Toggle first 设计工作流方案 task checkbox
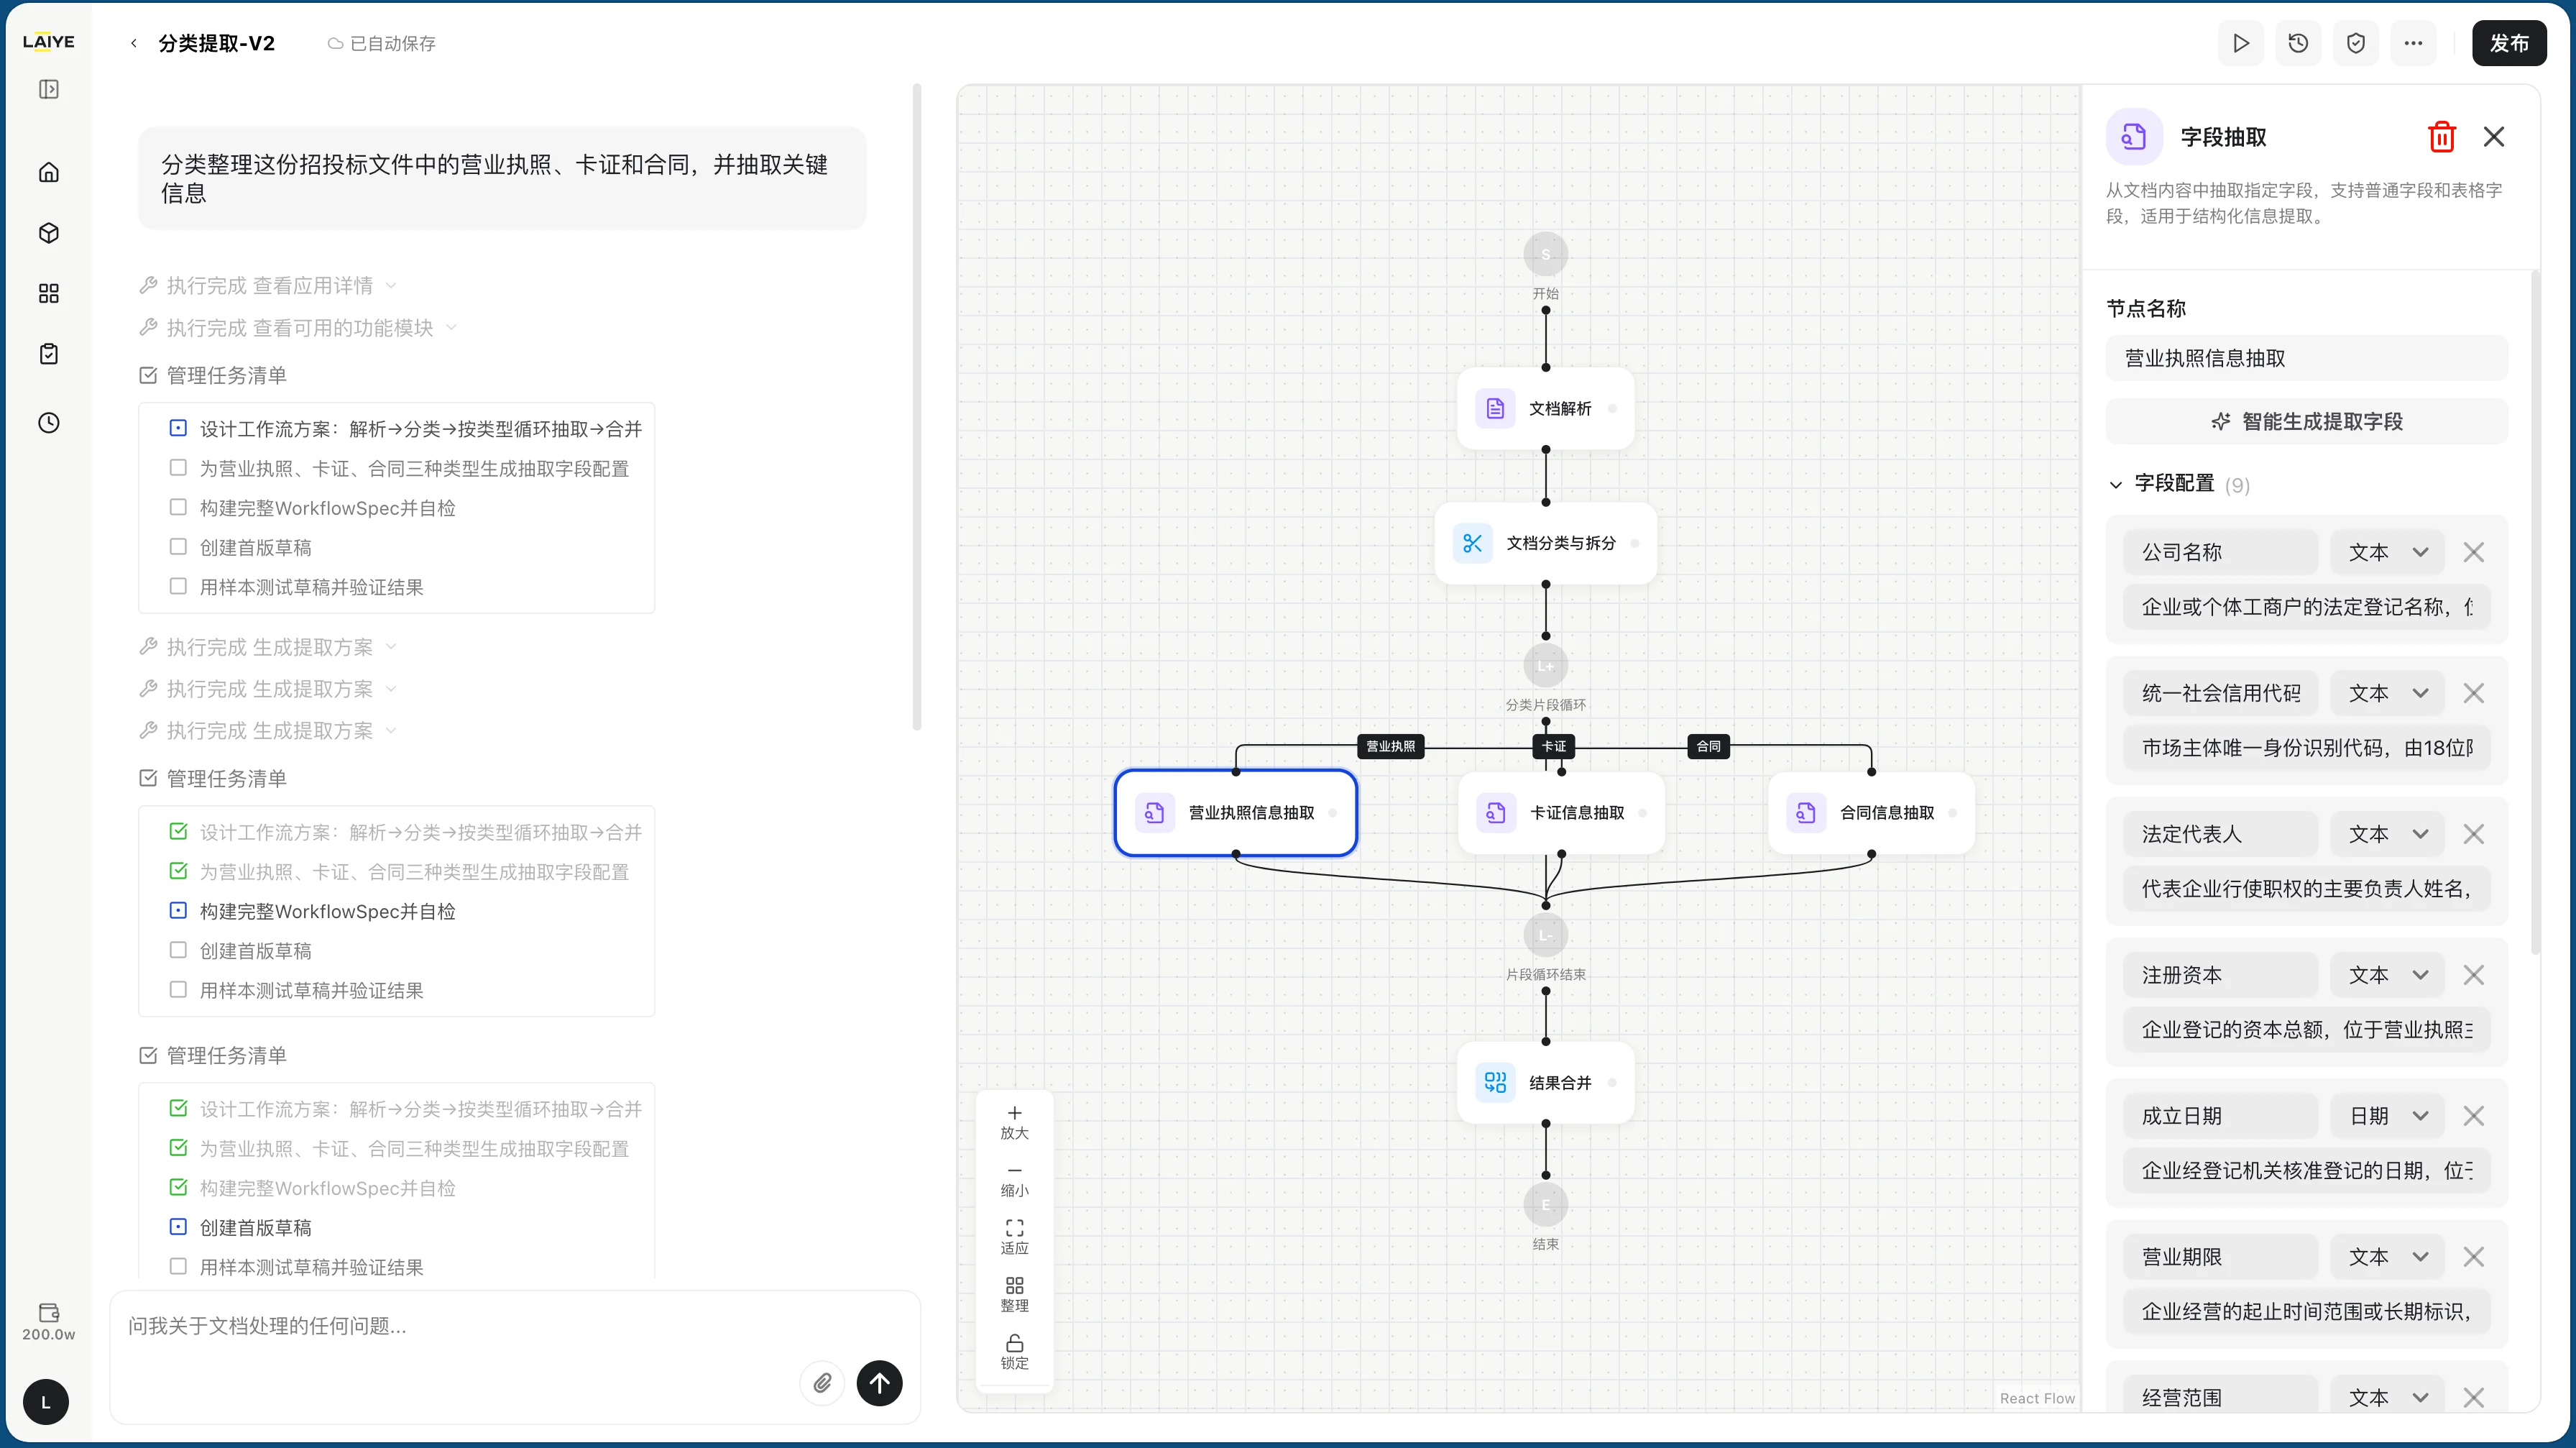The height and width of the screenshot is (1448, 2576). 178,428
